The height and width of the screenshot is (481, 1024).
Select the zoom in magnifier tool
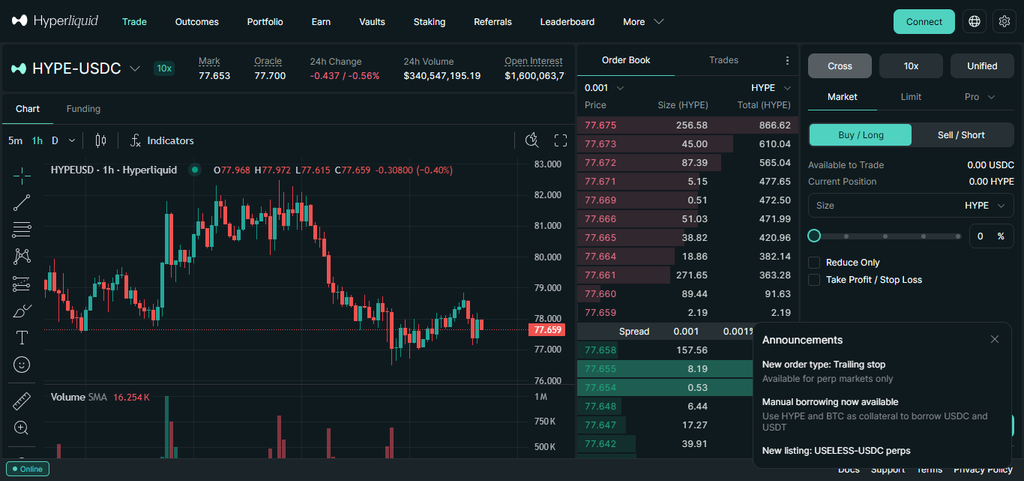pyautogui.click(x=22, y=428)
